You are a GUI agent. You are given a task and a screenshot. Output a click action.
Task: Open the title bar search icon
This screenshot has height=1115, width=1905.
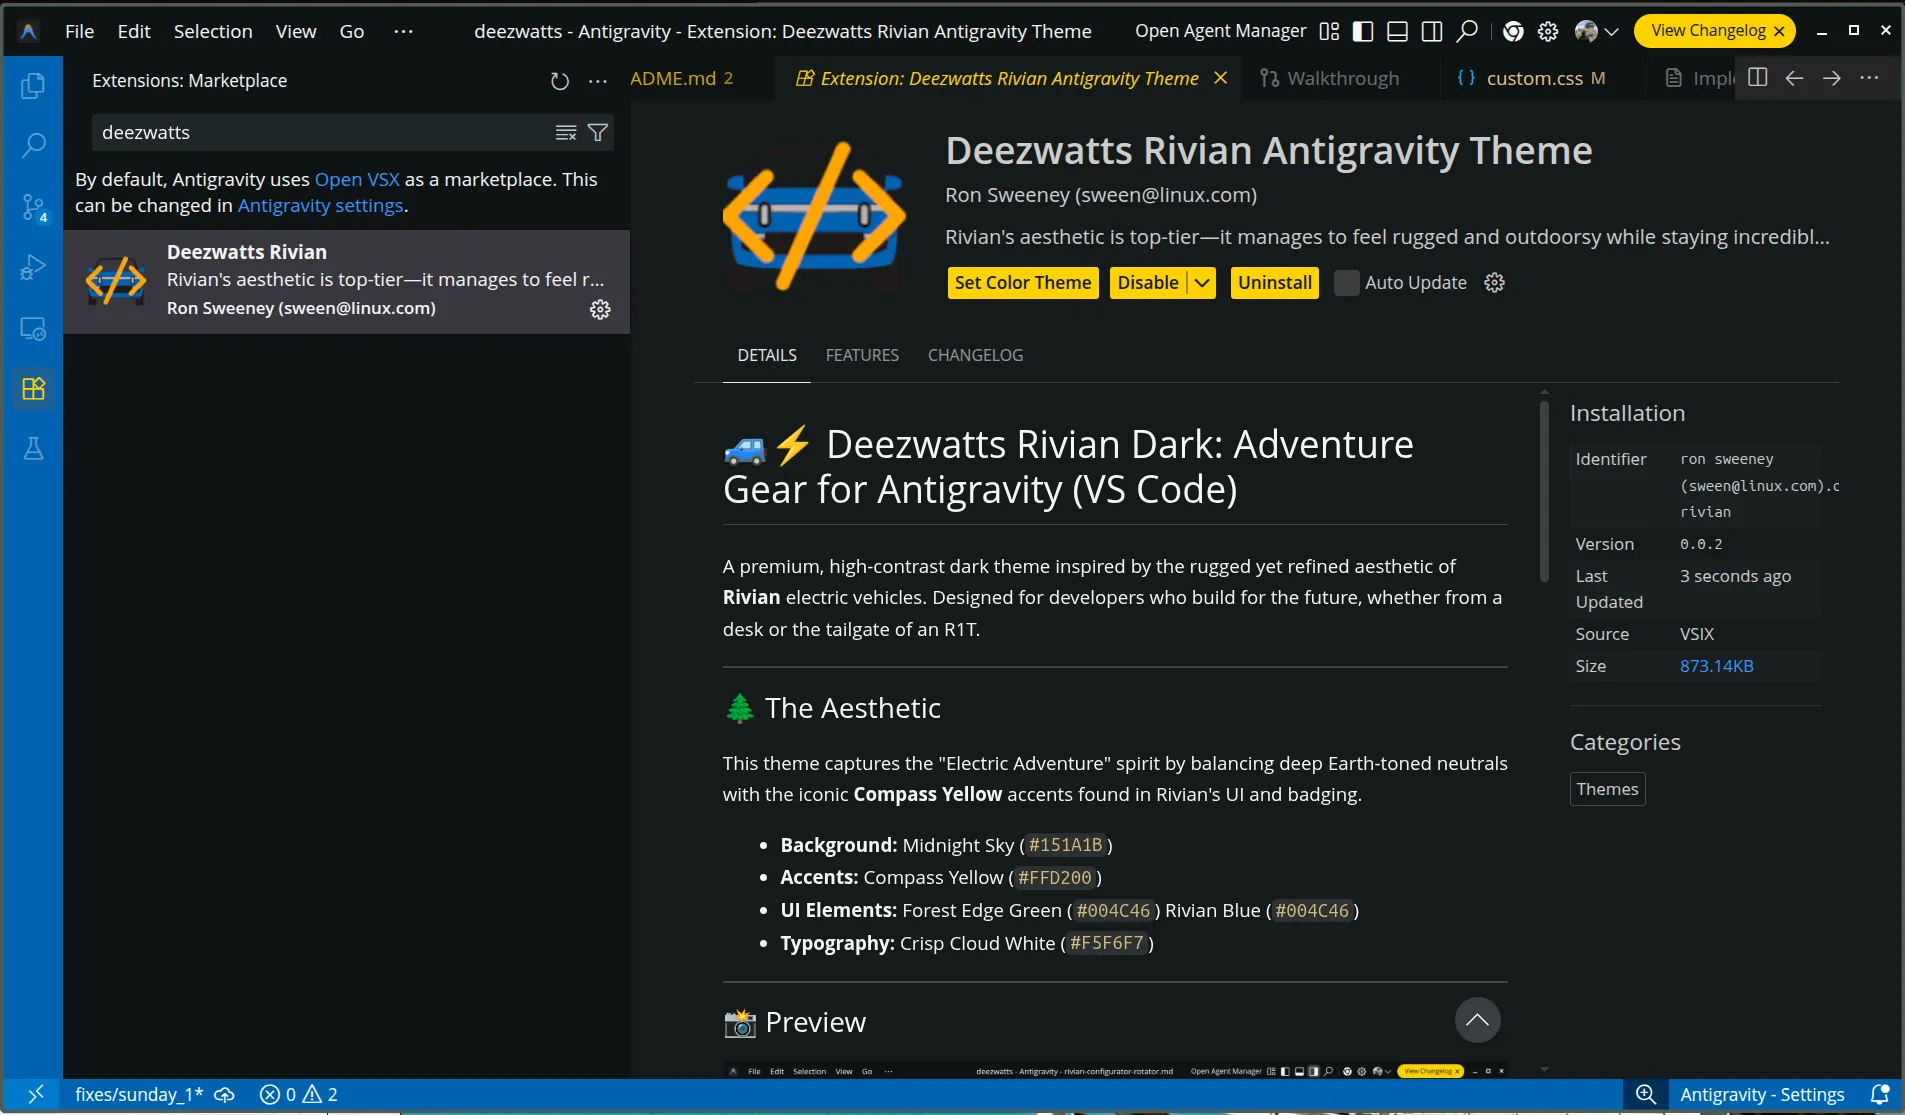pyautogui.click(x=1467, y=31)
